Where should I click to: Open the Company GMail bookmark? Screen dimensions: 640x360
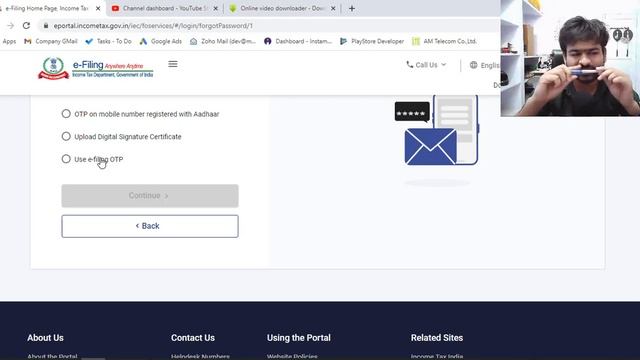point(51,41)
